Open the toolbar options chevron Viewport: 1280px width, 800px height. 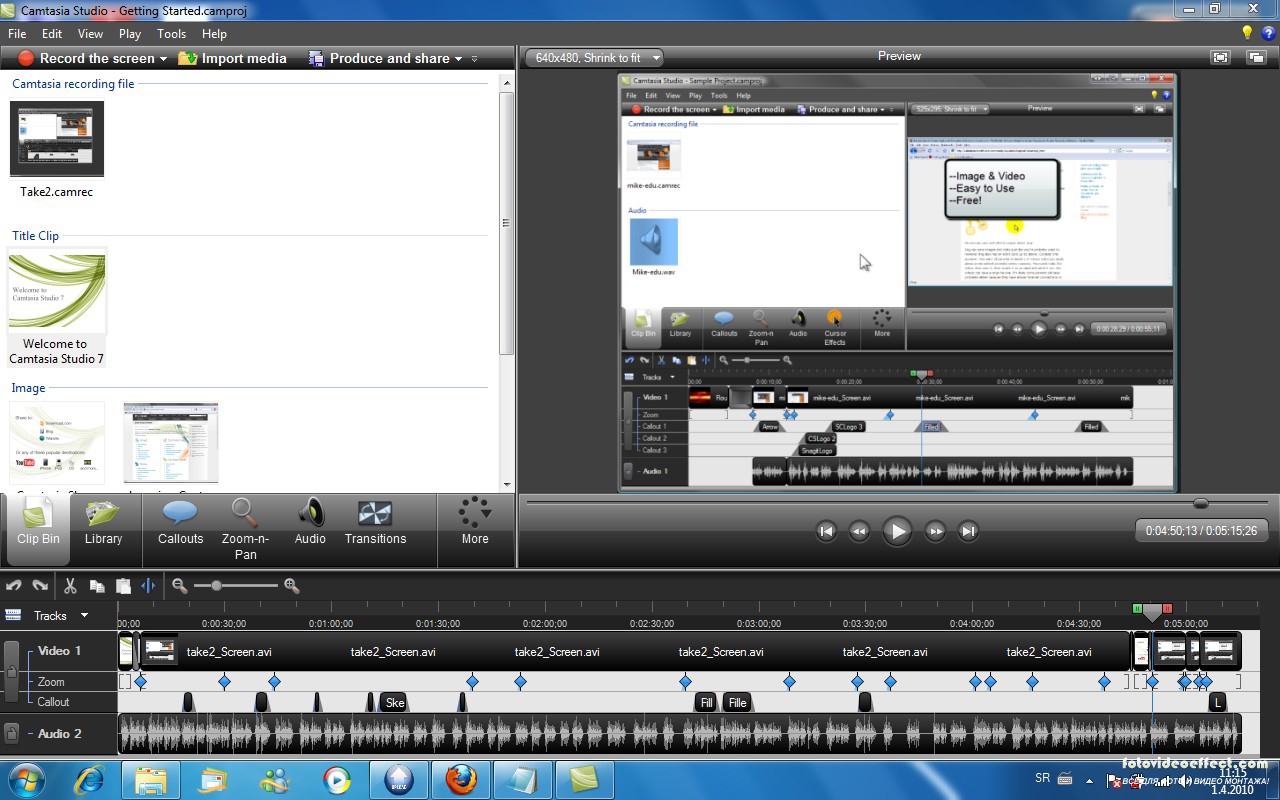tap(474, 59)
